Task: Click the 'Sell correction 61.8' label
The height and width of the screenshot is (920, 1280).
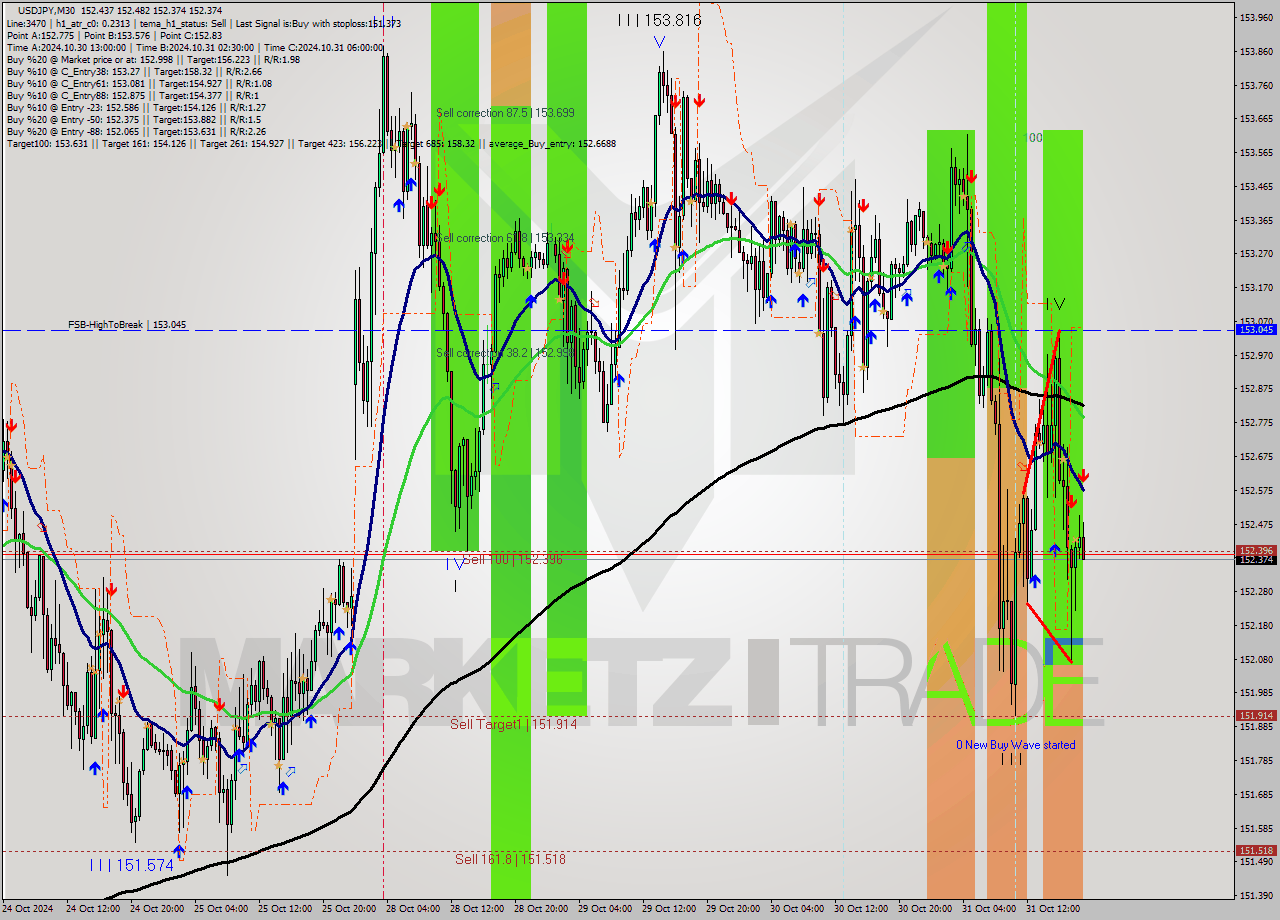Action: coord(505,238)
